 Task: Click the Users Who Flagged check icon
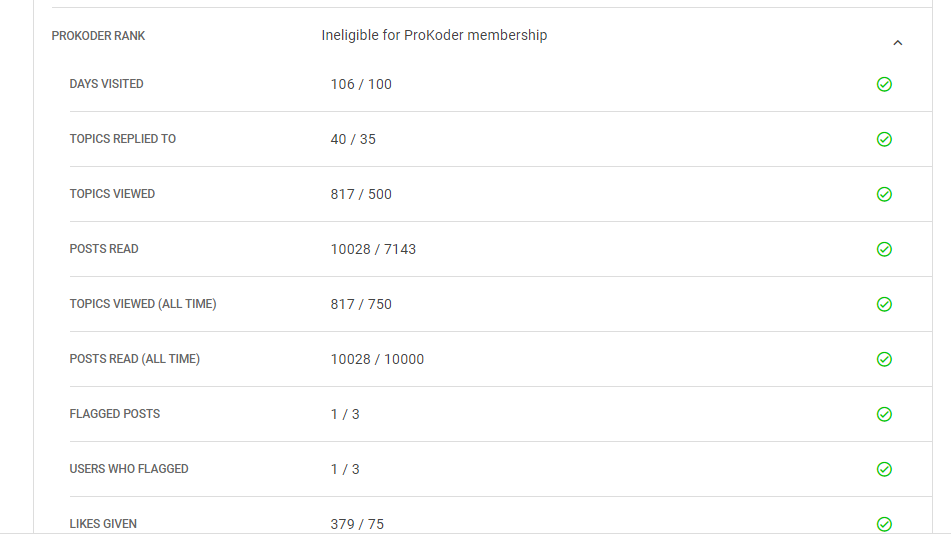coord(884,469)
